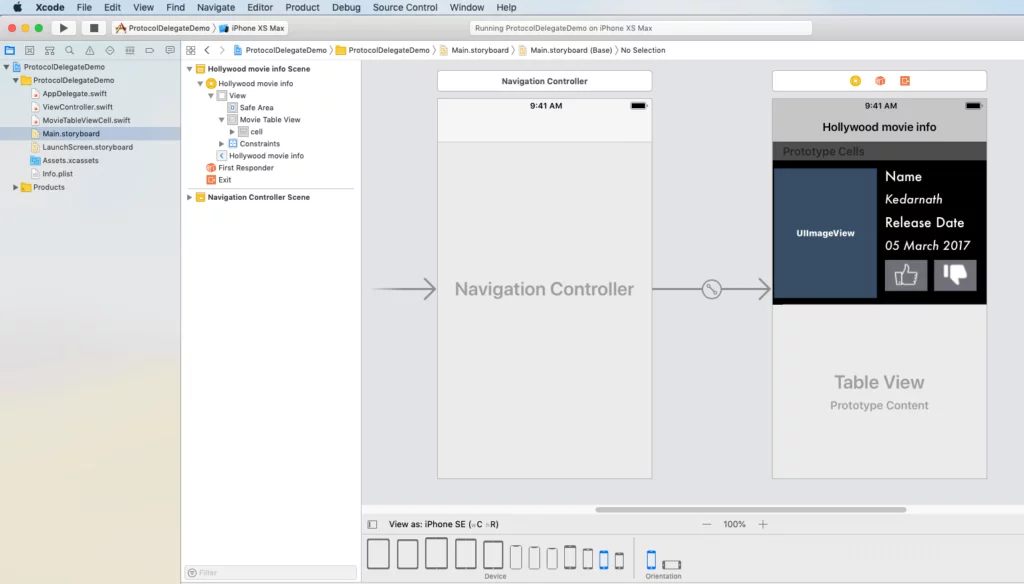Select portrait orientation icon
This screenshot has width=1024, height=584.
(x=652, y=558)
